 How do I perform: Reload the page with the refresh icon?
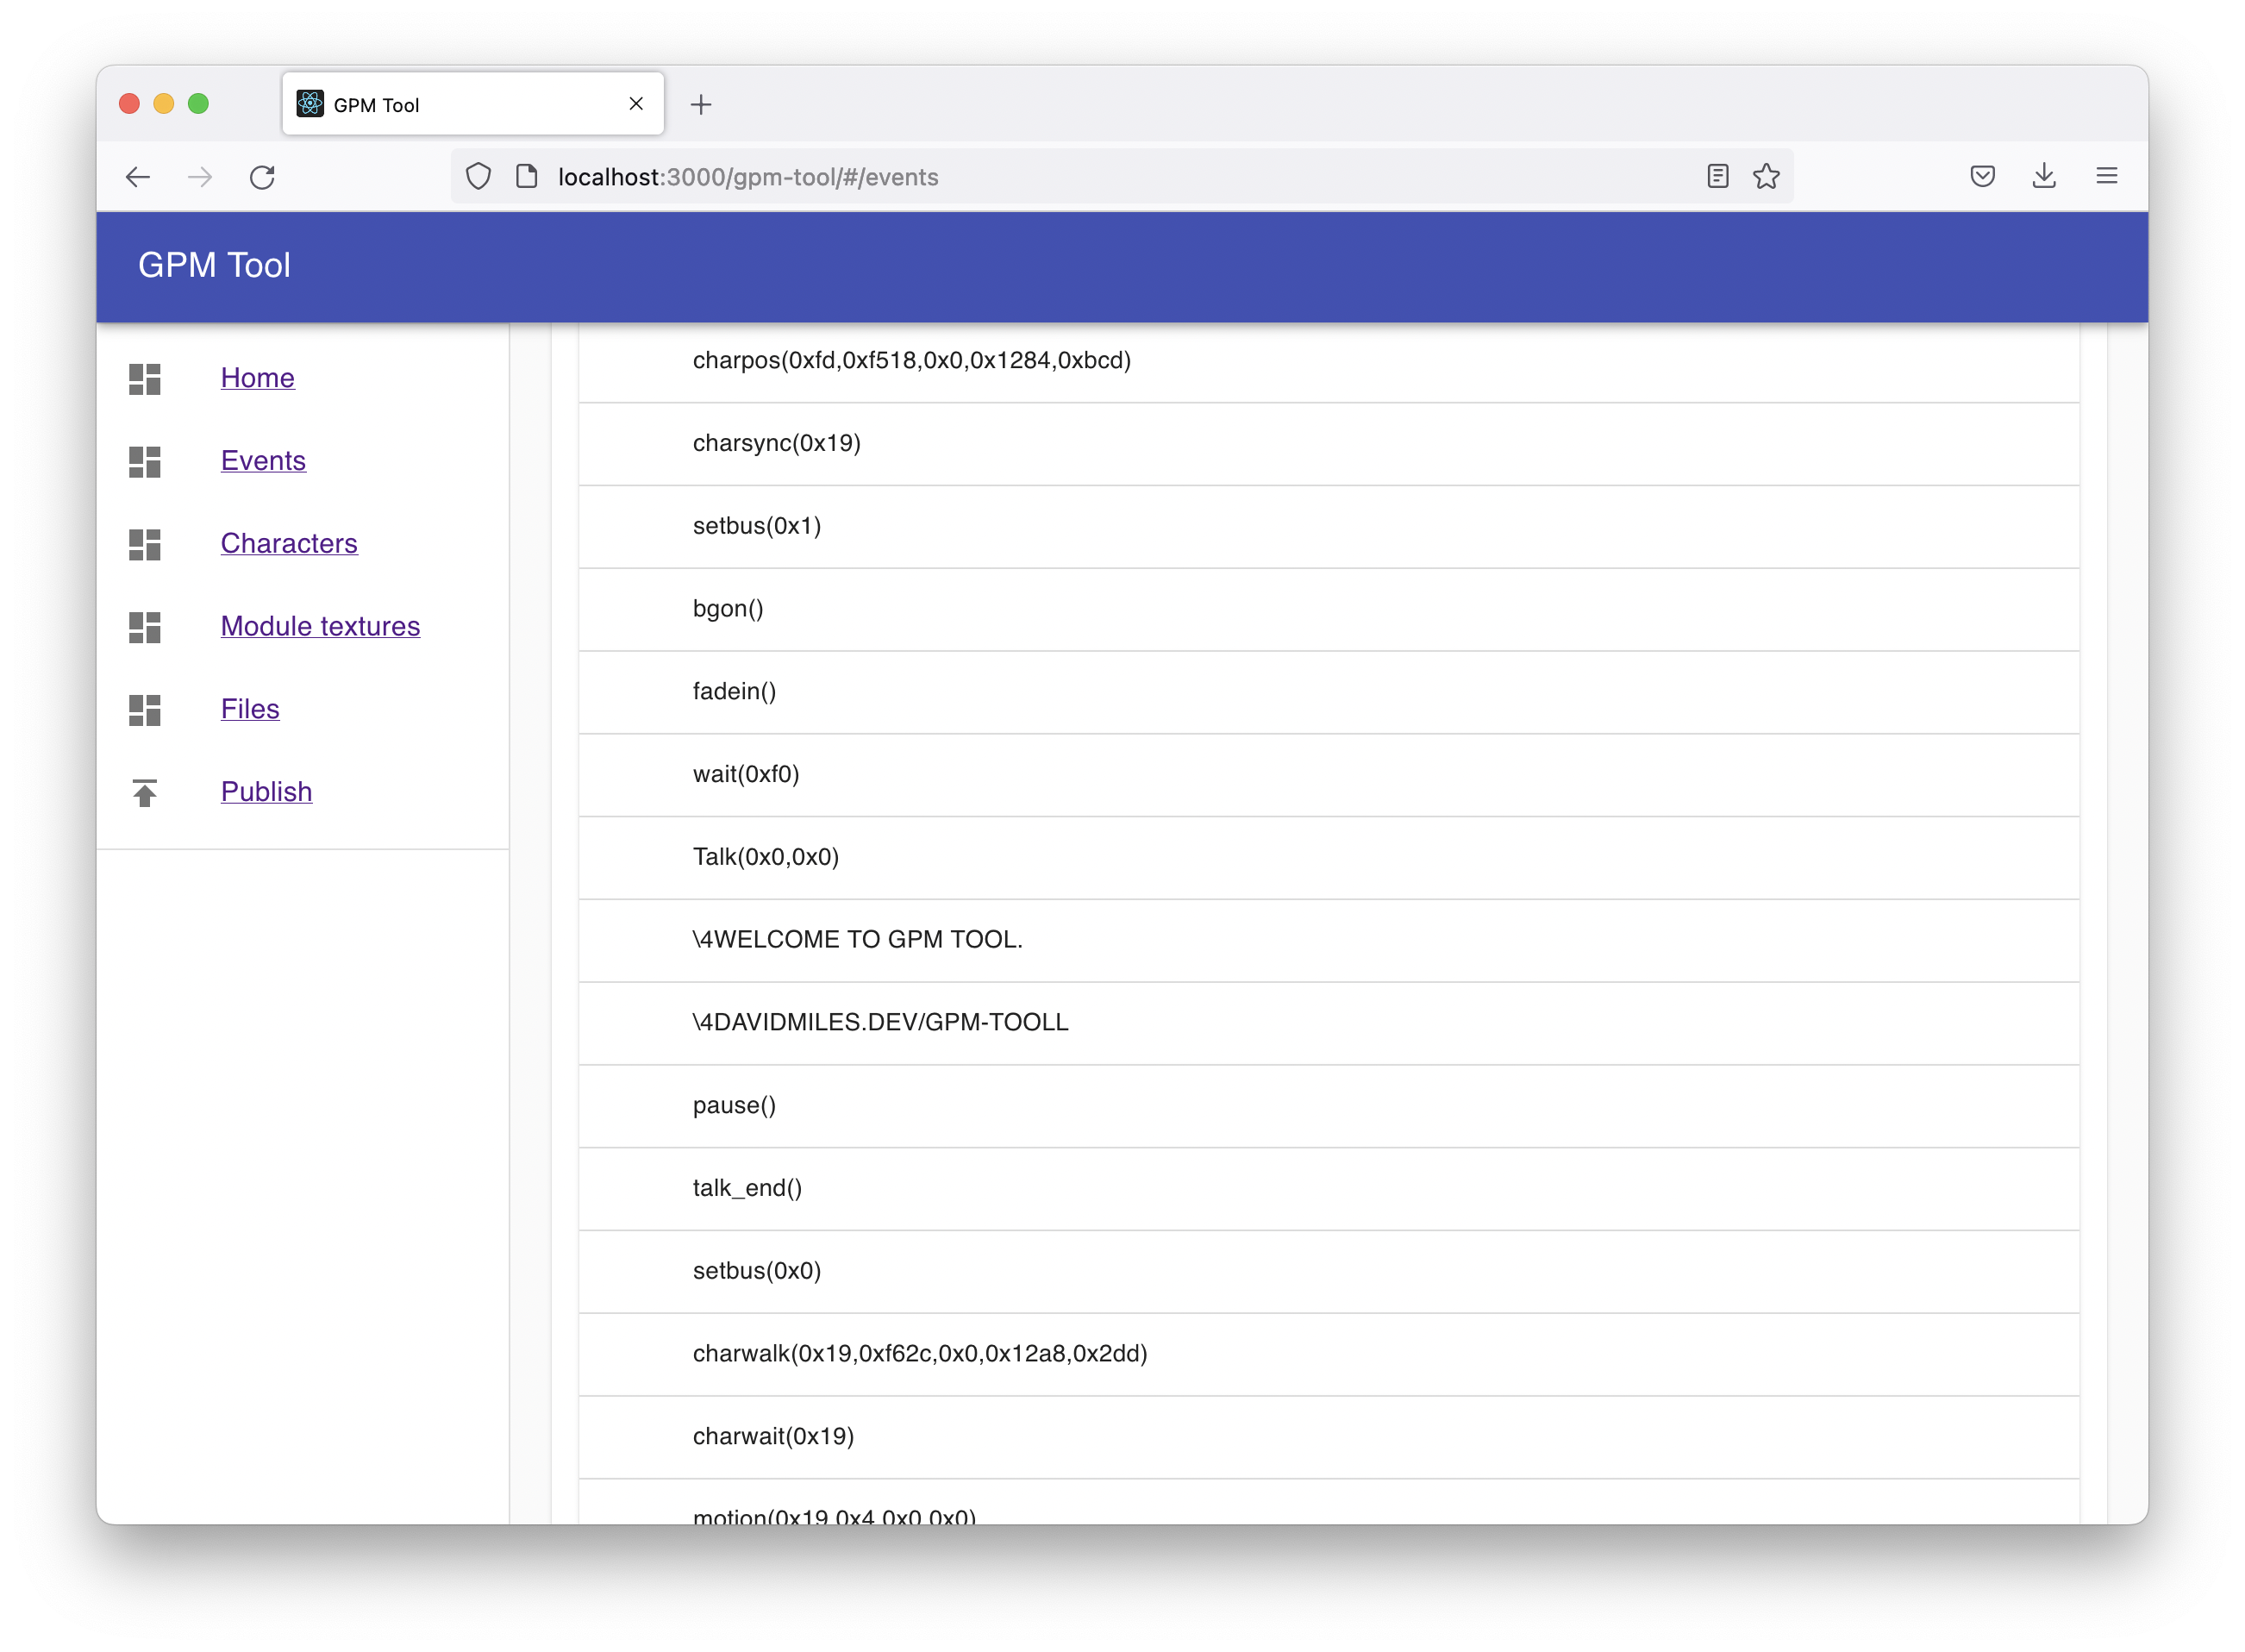pos(262,177)
